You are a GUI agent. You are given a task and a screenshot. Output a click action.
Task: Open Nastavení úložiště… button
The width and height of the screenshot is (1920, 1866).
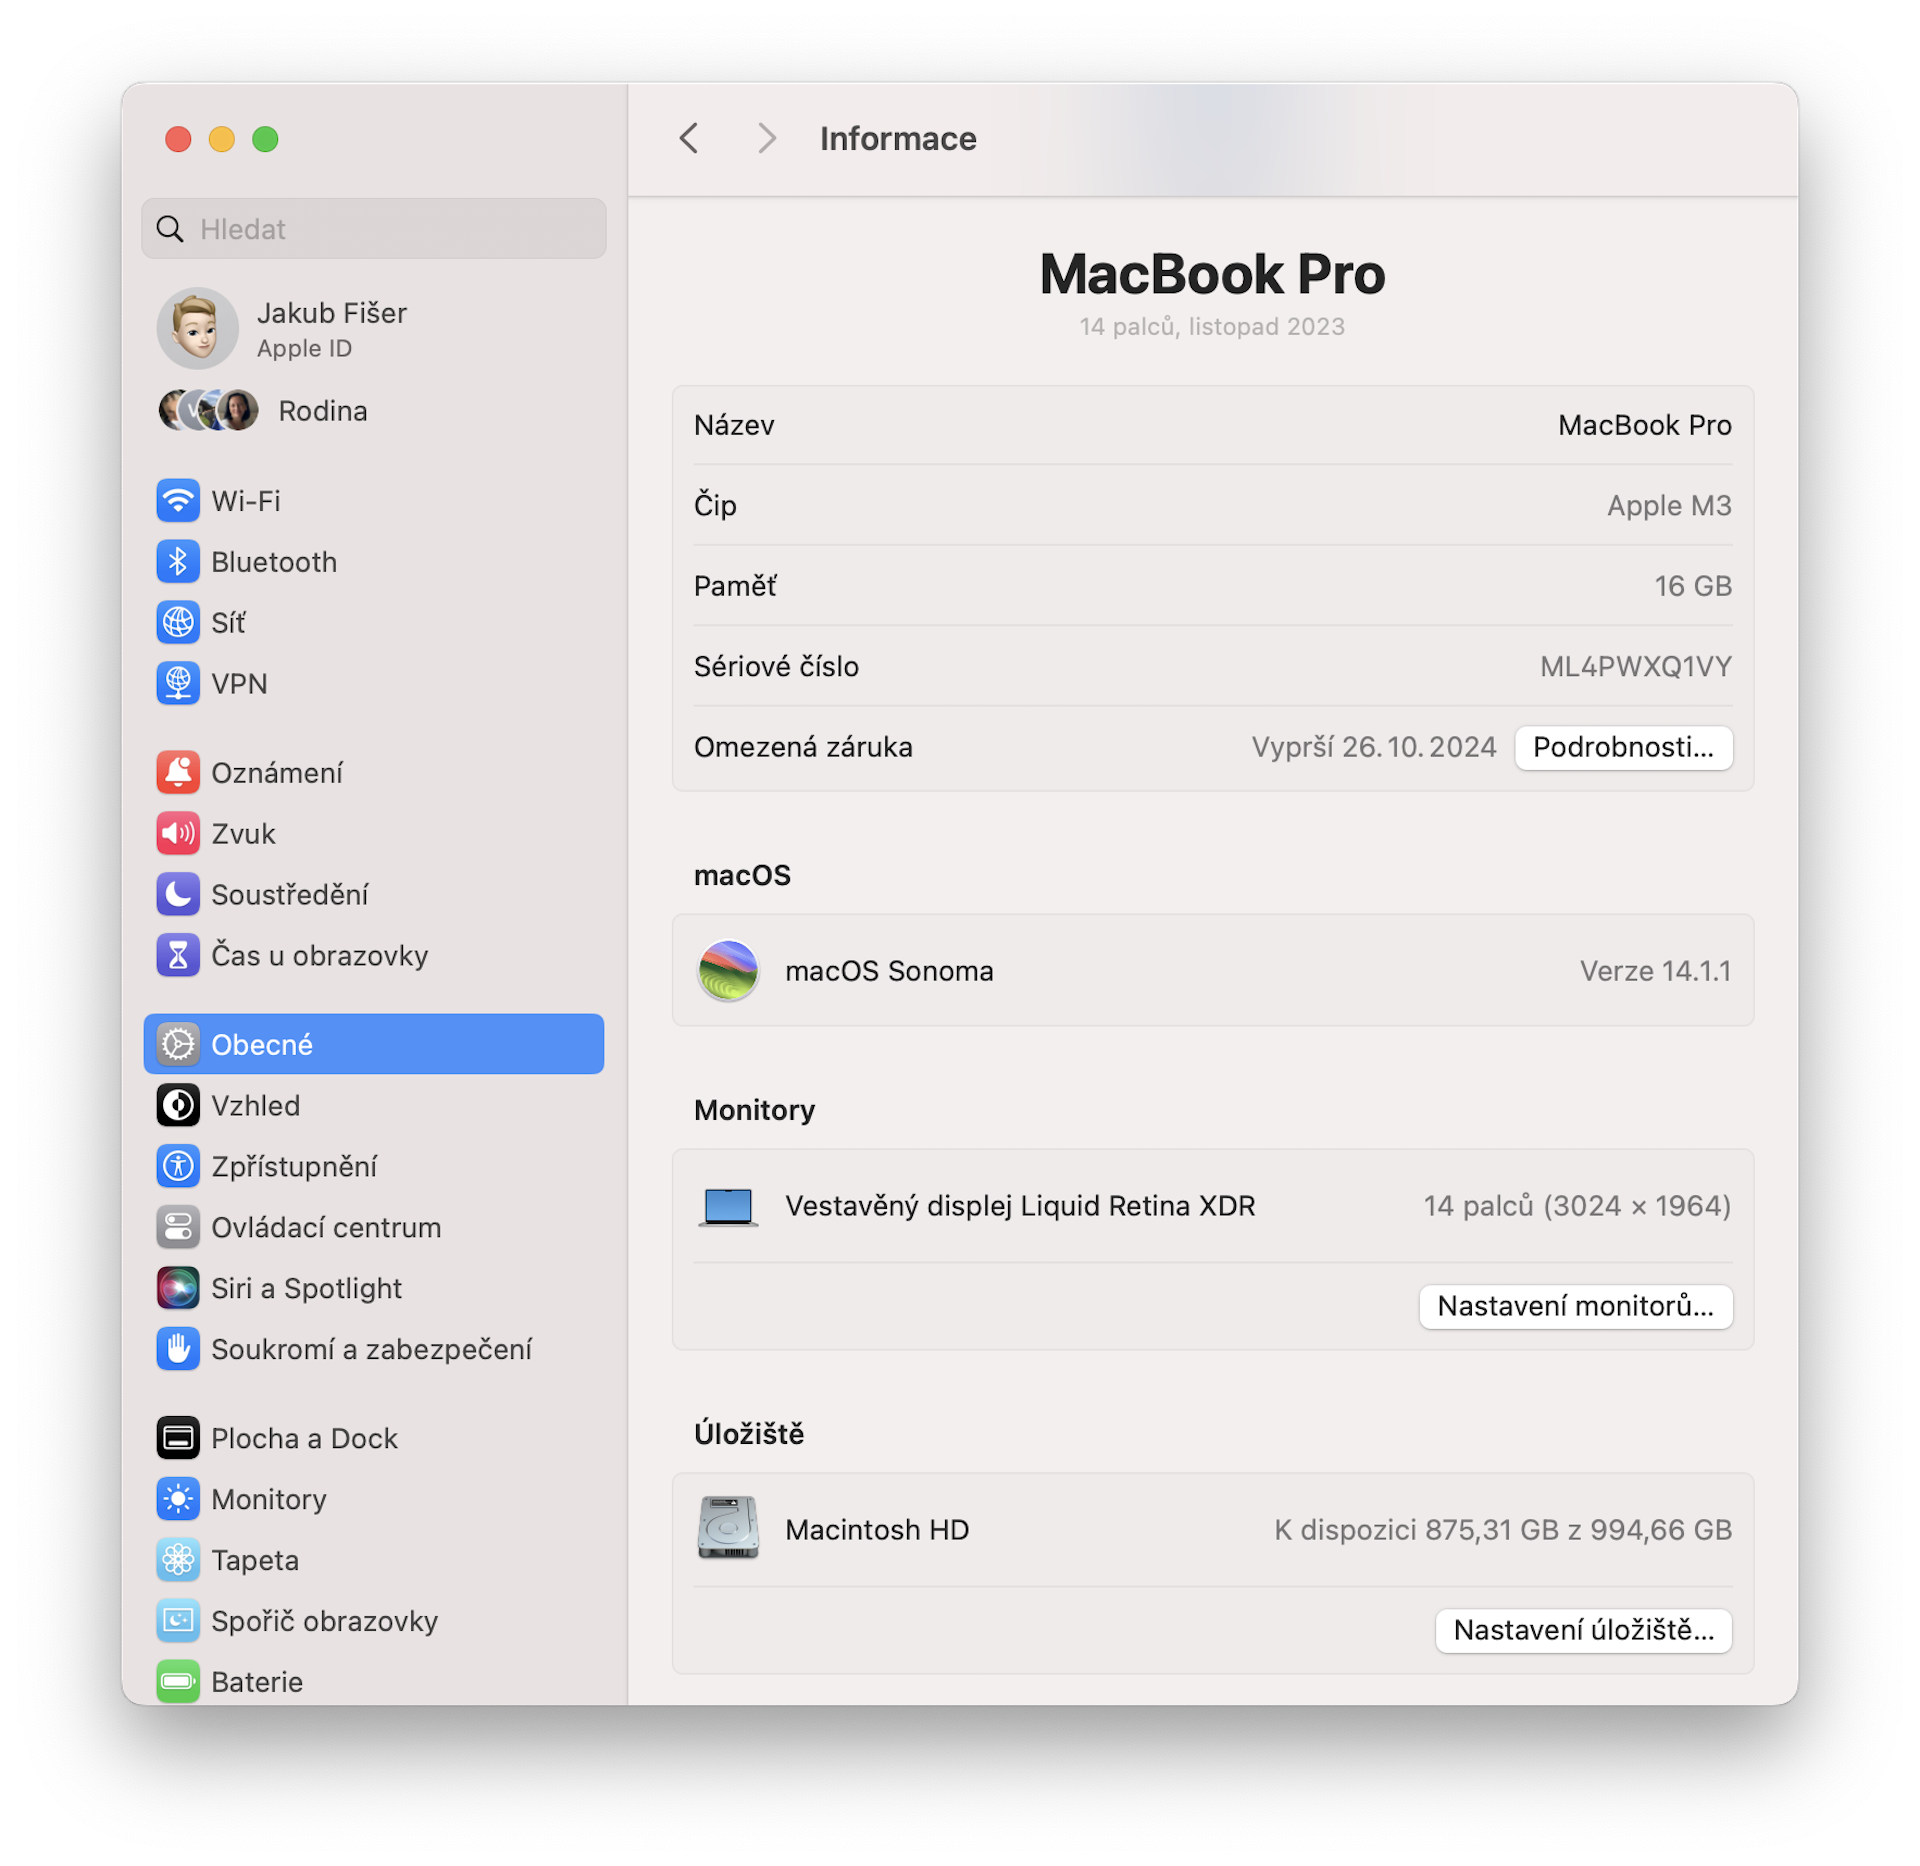click(1584, 1631)
